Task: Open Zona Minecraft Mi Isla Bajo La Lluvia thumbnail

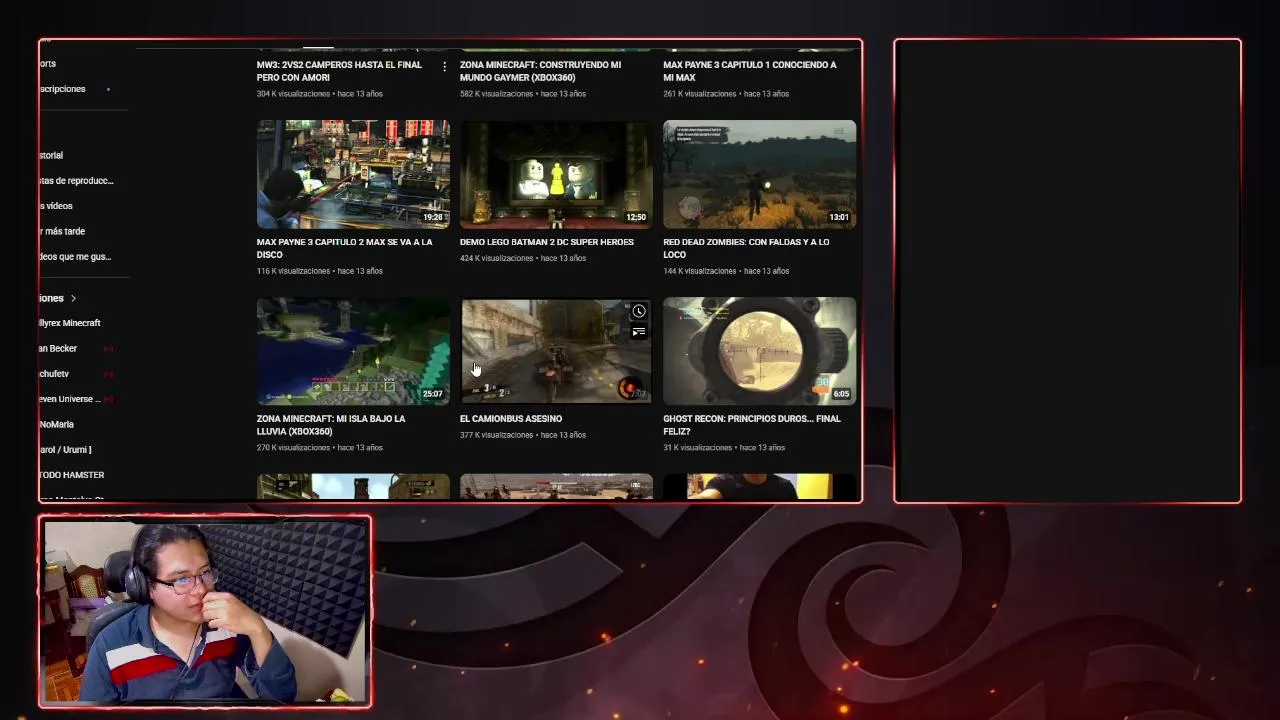Action: tap(353, 351)
